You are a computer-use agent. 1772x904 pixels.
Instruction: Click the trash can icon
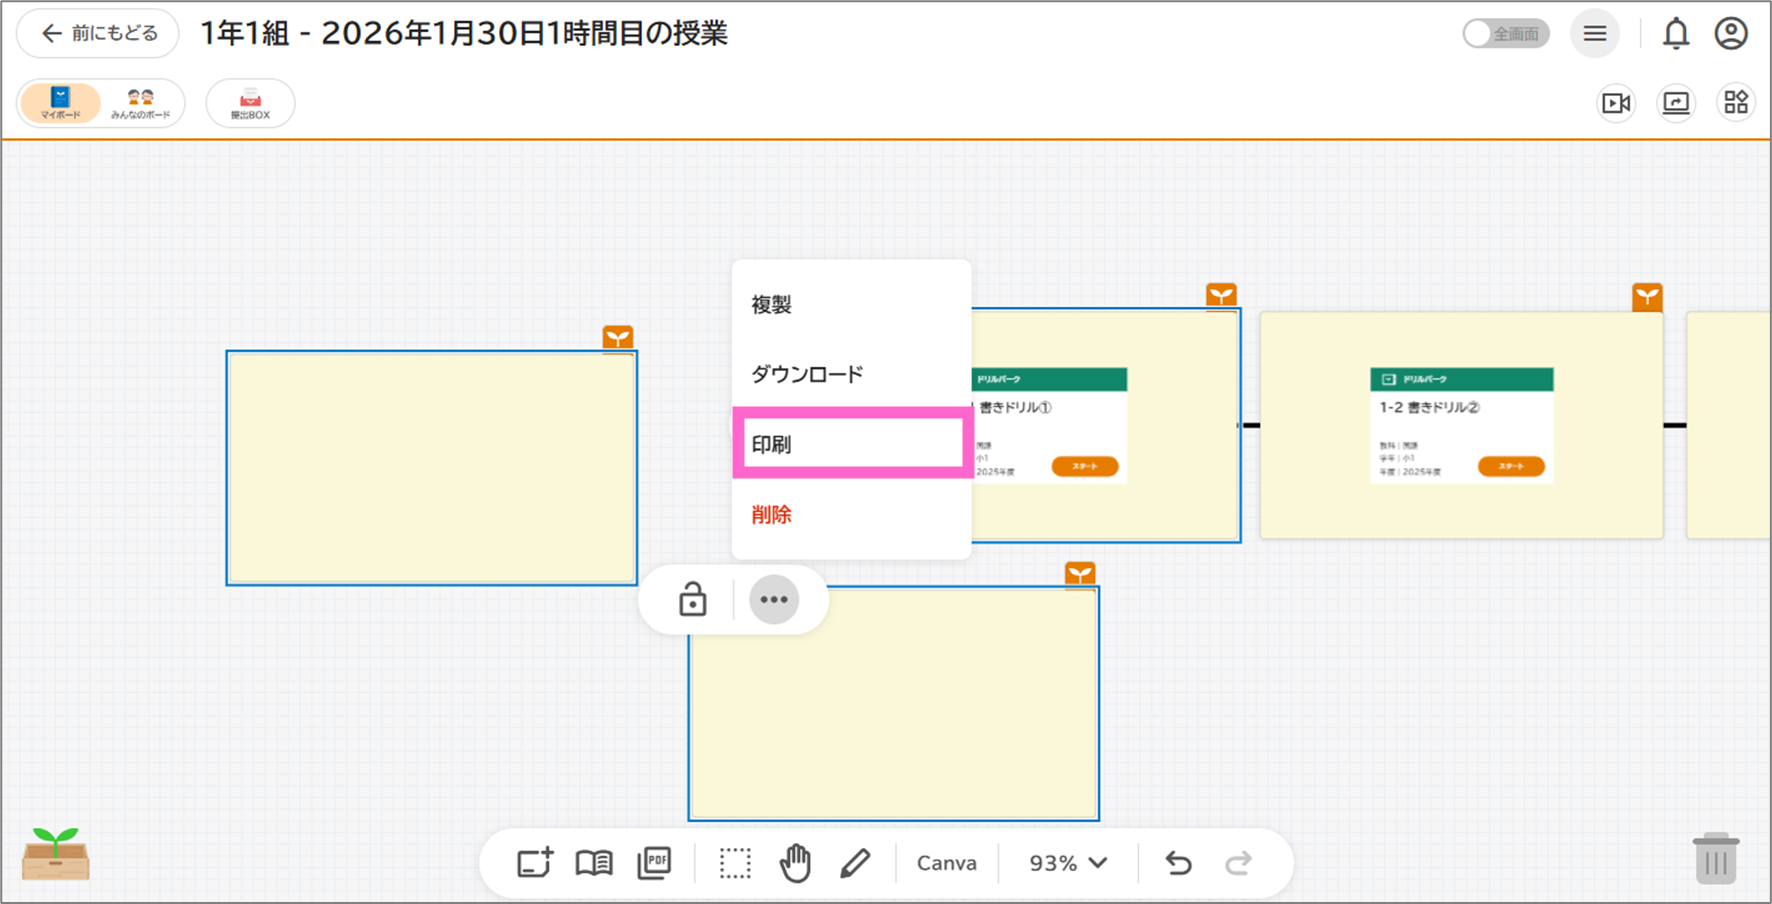(x=1715, y=859)
